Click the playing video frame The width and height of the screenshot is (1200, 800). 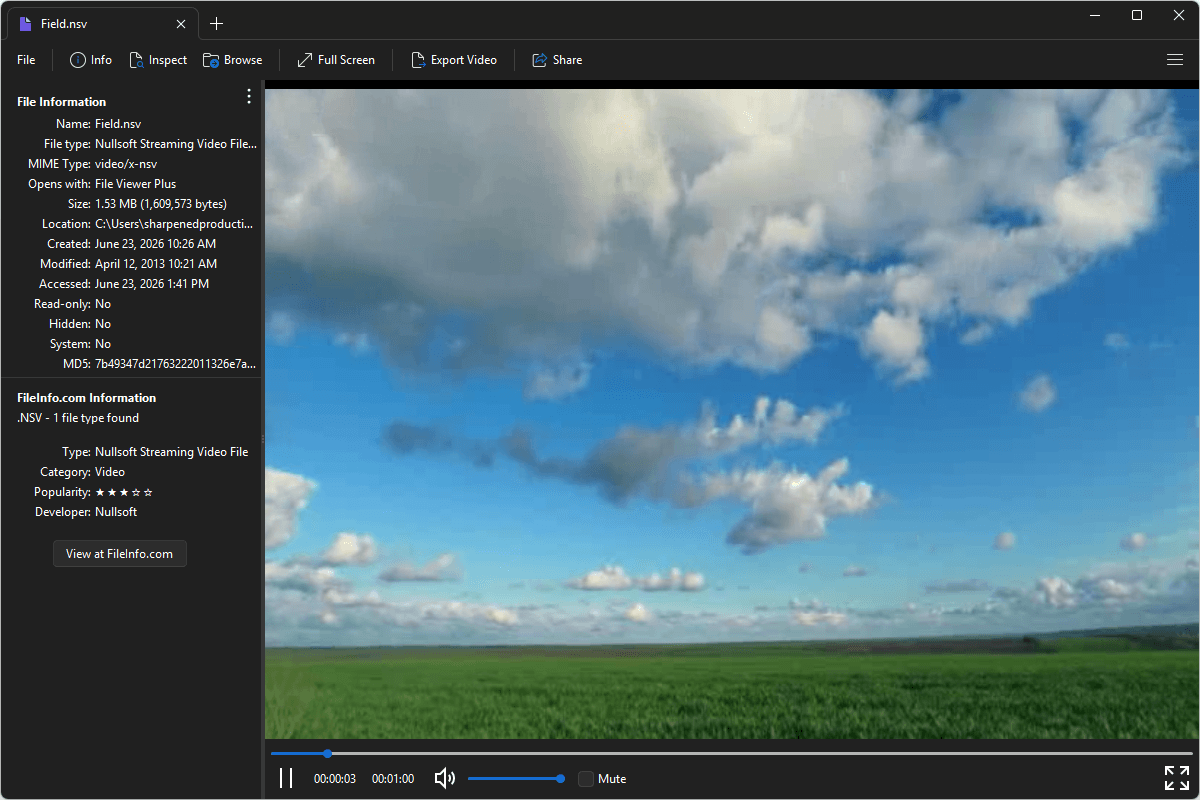(731, 414)
